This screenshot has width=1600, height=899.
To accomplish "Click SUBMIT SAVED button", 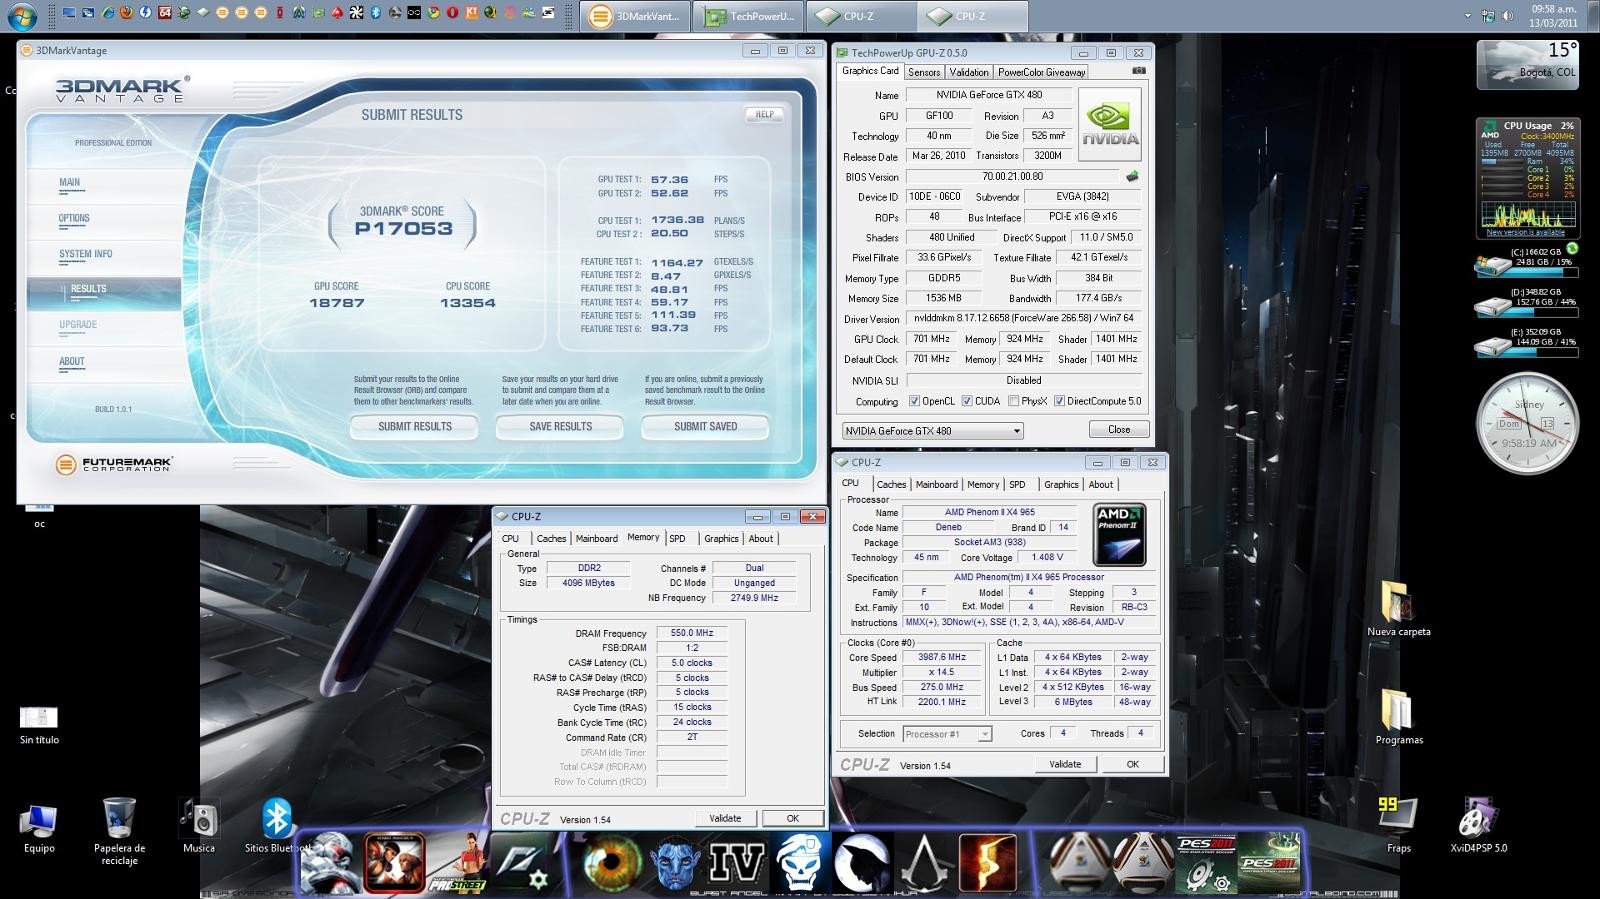I will tap(705, 427).
